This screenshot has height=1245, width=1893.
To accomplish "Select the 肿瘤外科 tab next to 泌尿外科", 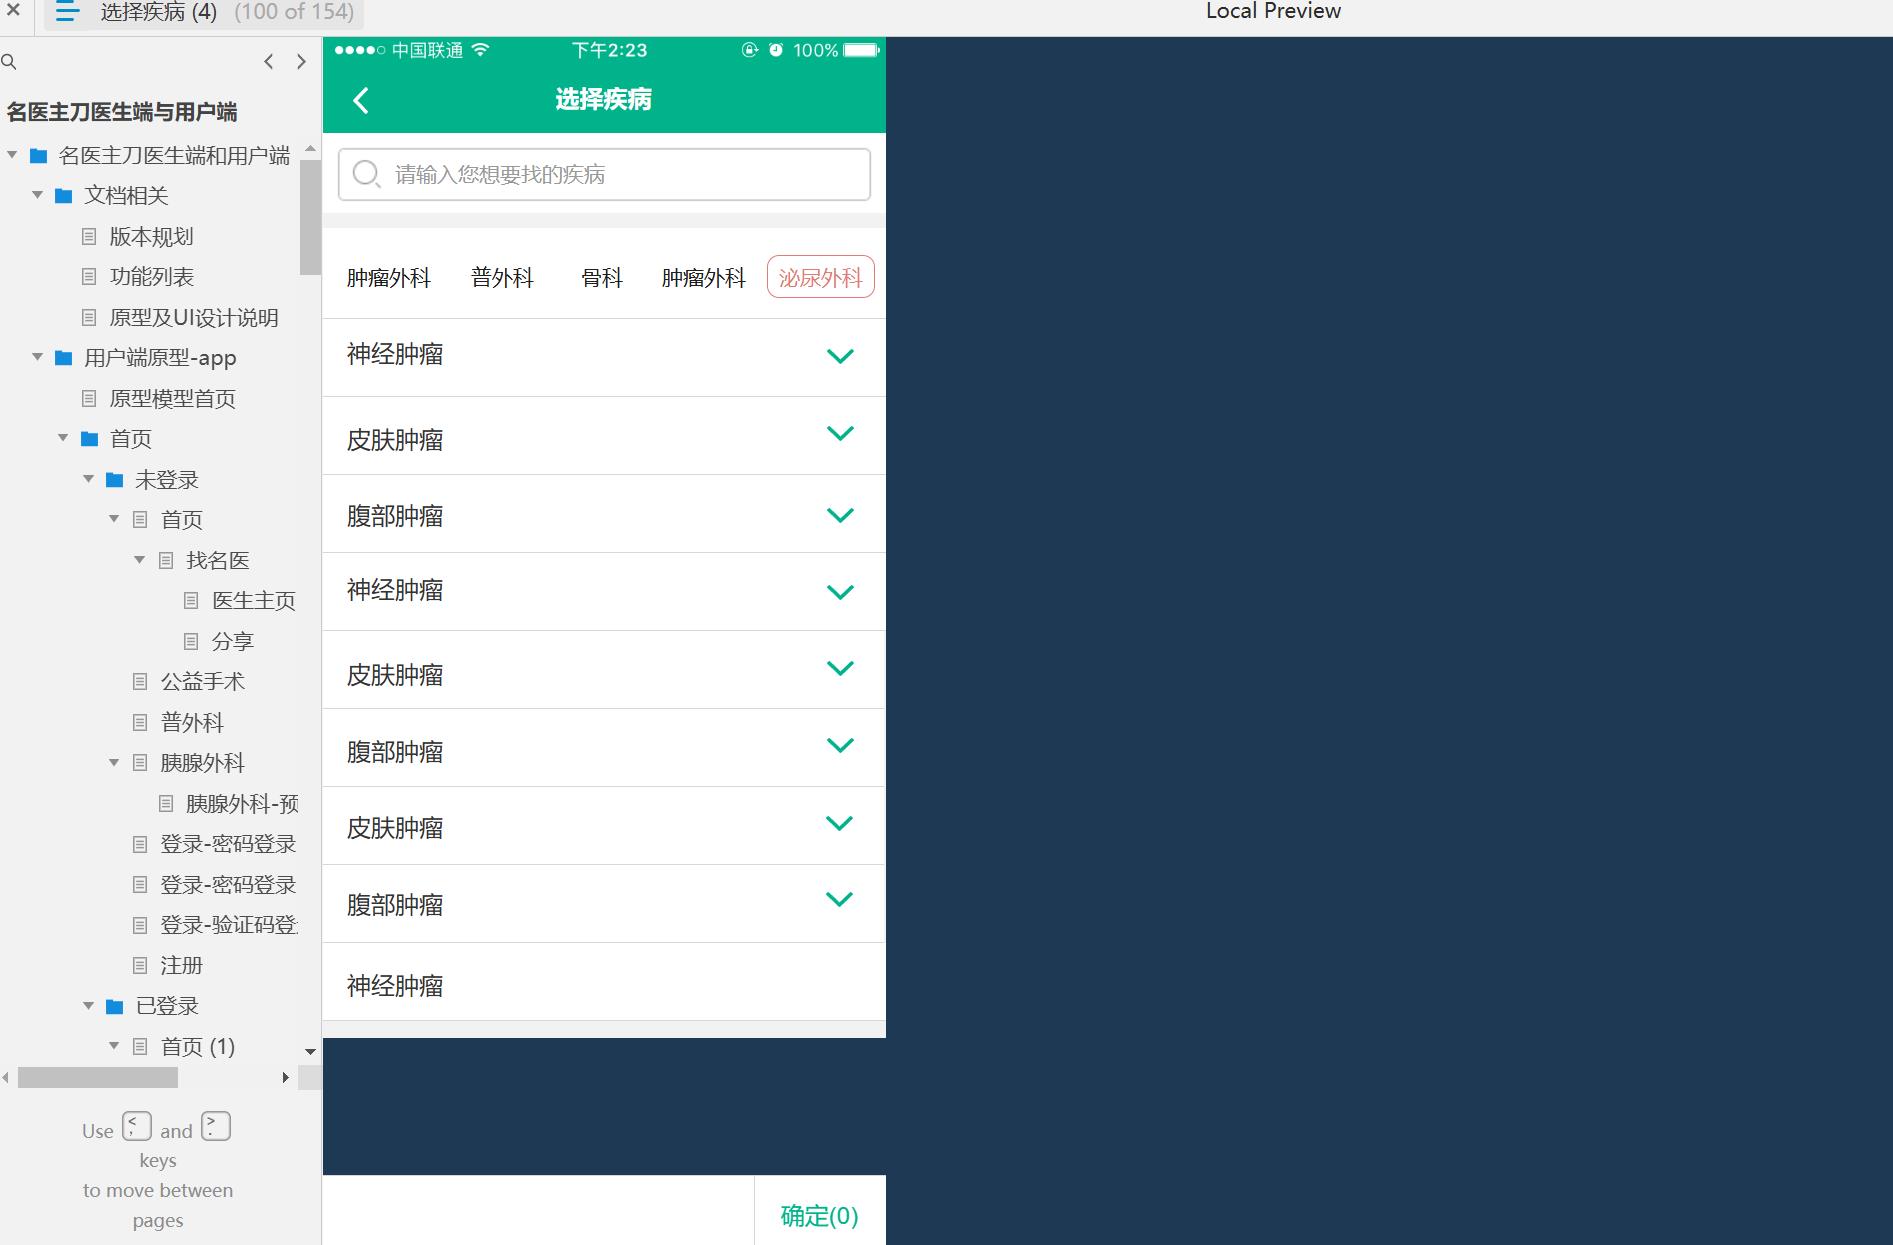I will coord(704,278).
